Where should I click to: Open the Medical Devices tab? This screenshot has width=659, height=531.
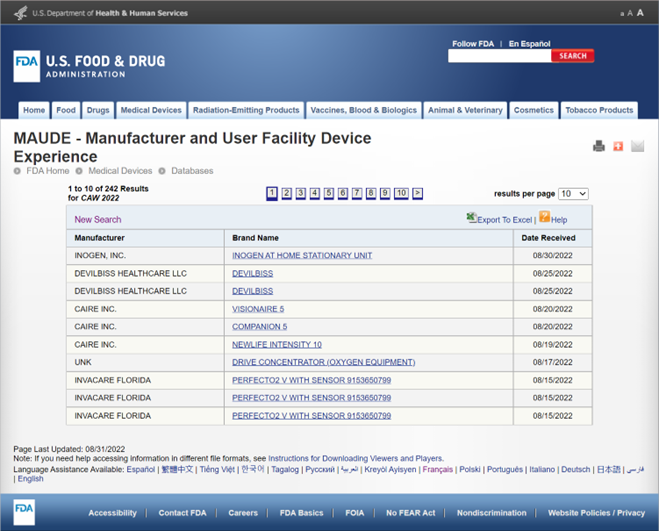tap(151, 110)
